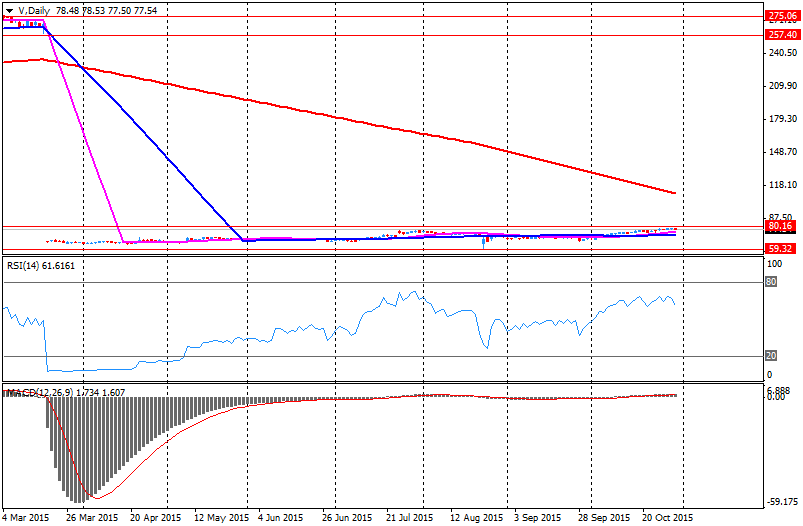The width and height of the screenshot is (803, 526).
Task: Select the 20 Apr 2015 date label
Action: [x=155, y=518]
